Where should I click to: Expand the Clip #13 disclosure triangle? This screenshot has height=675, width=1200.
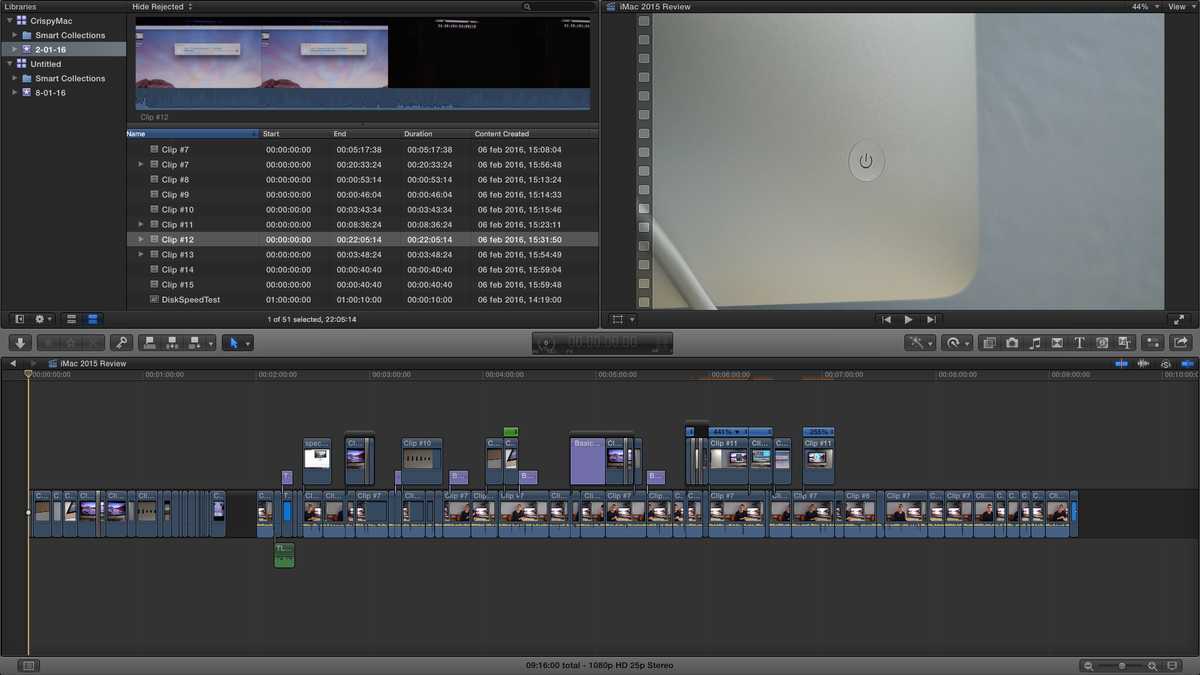click(x=141, y=255)
